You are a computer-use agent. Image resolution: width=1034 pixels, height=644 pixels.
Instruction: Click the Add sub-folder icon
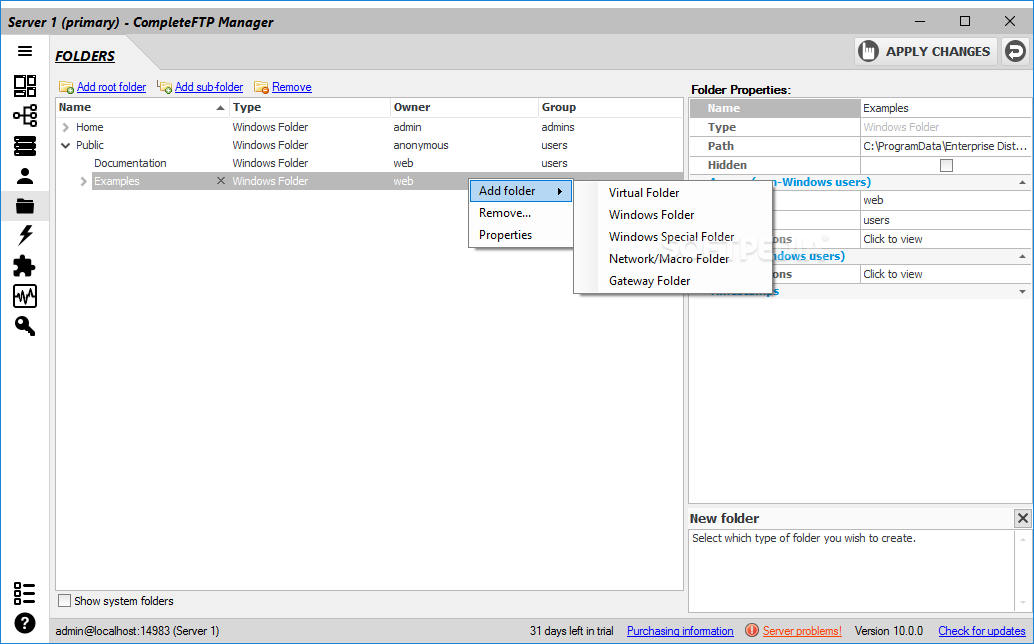[x=164, y=87]
